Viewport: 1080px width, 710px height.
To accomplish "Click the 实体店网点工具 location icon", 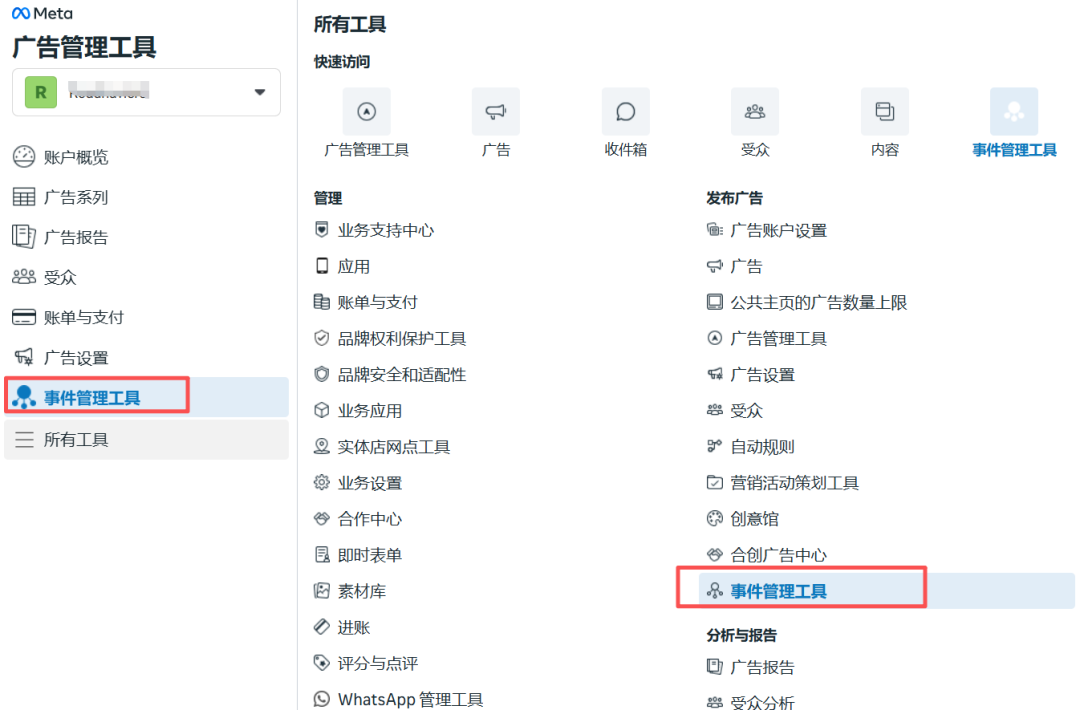I will 322,446.
